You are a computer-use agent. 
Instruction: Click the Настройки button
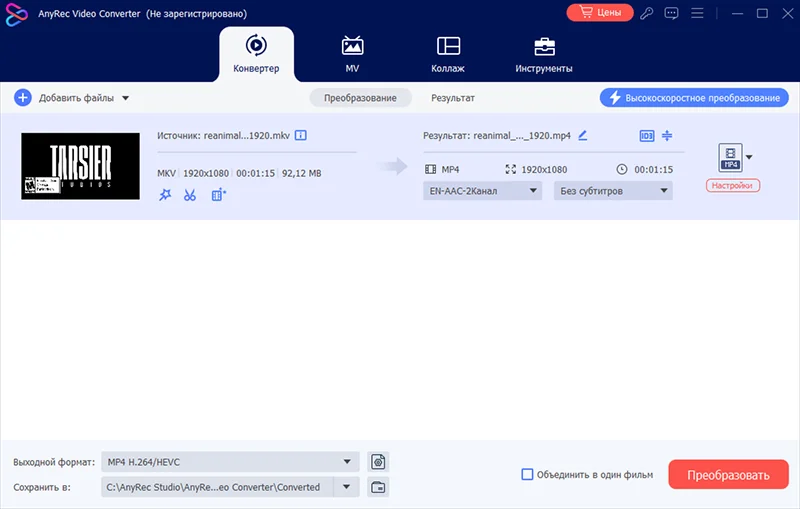[x=733, y=186]
